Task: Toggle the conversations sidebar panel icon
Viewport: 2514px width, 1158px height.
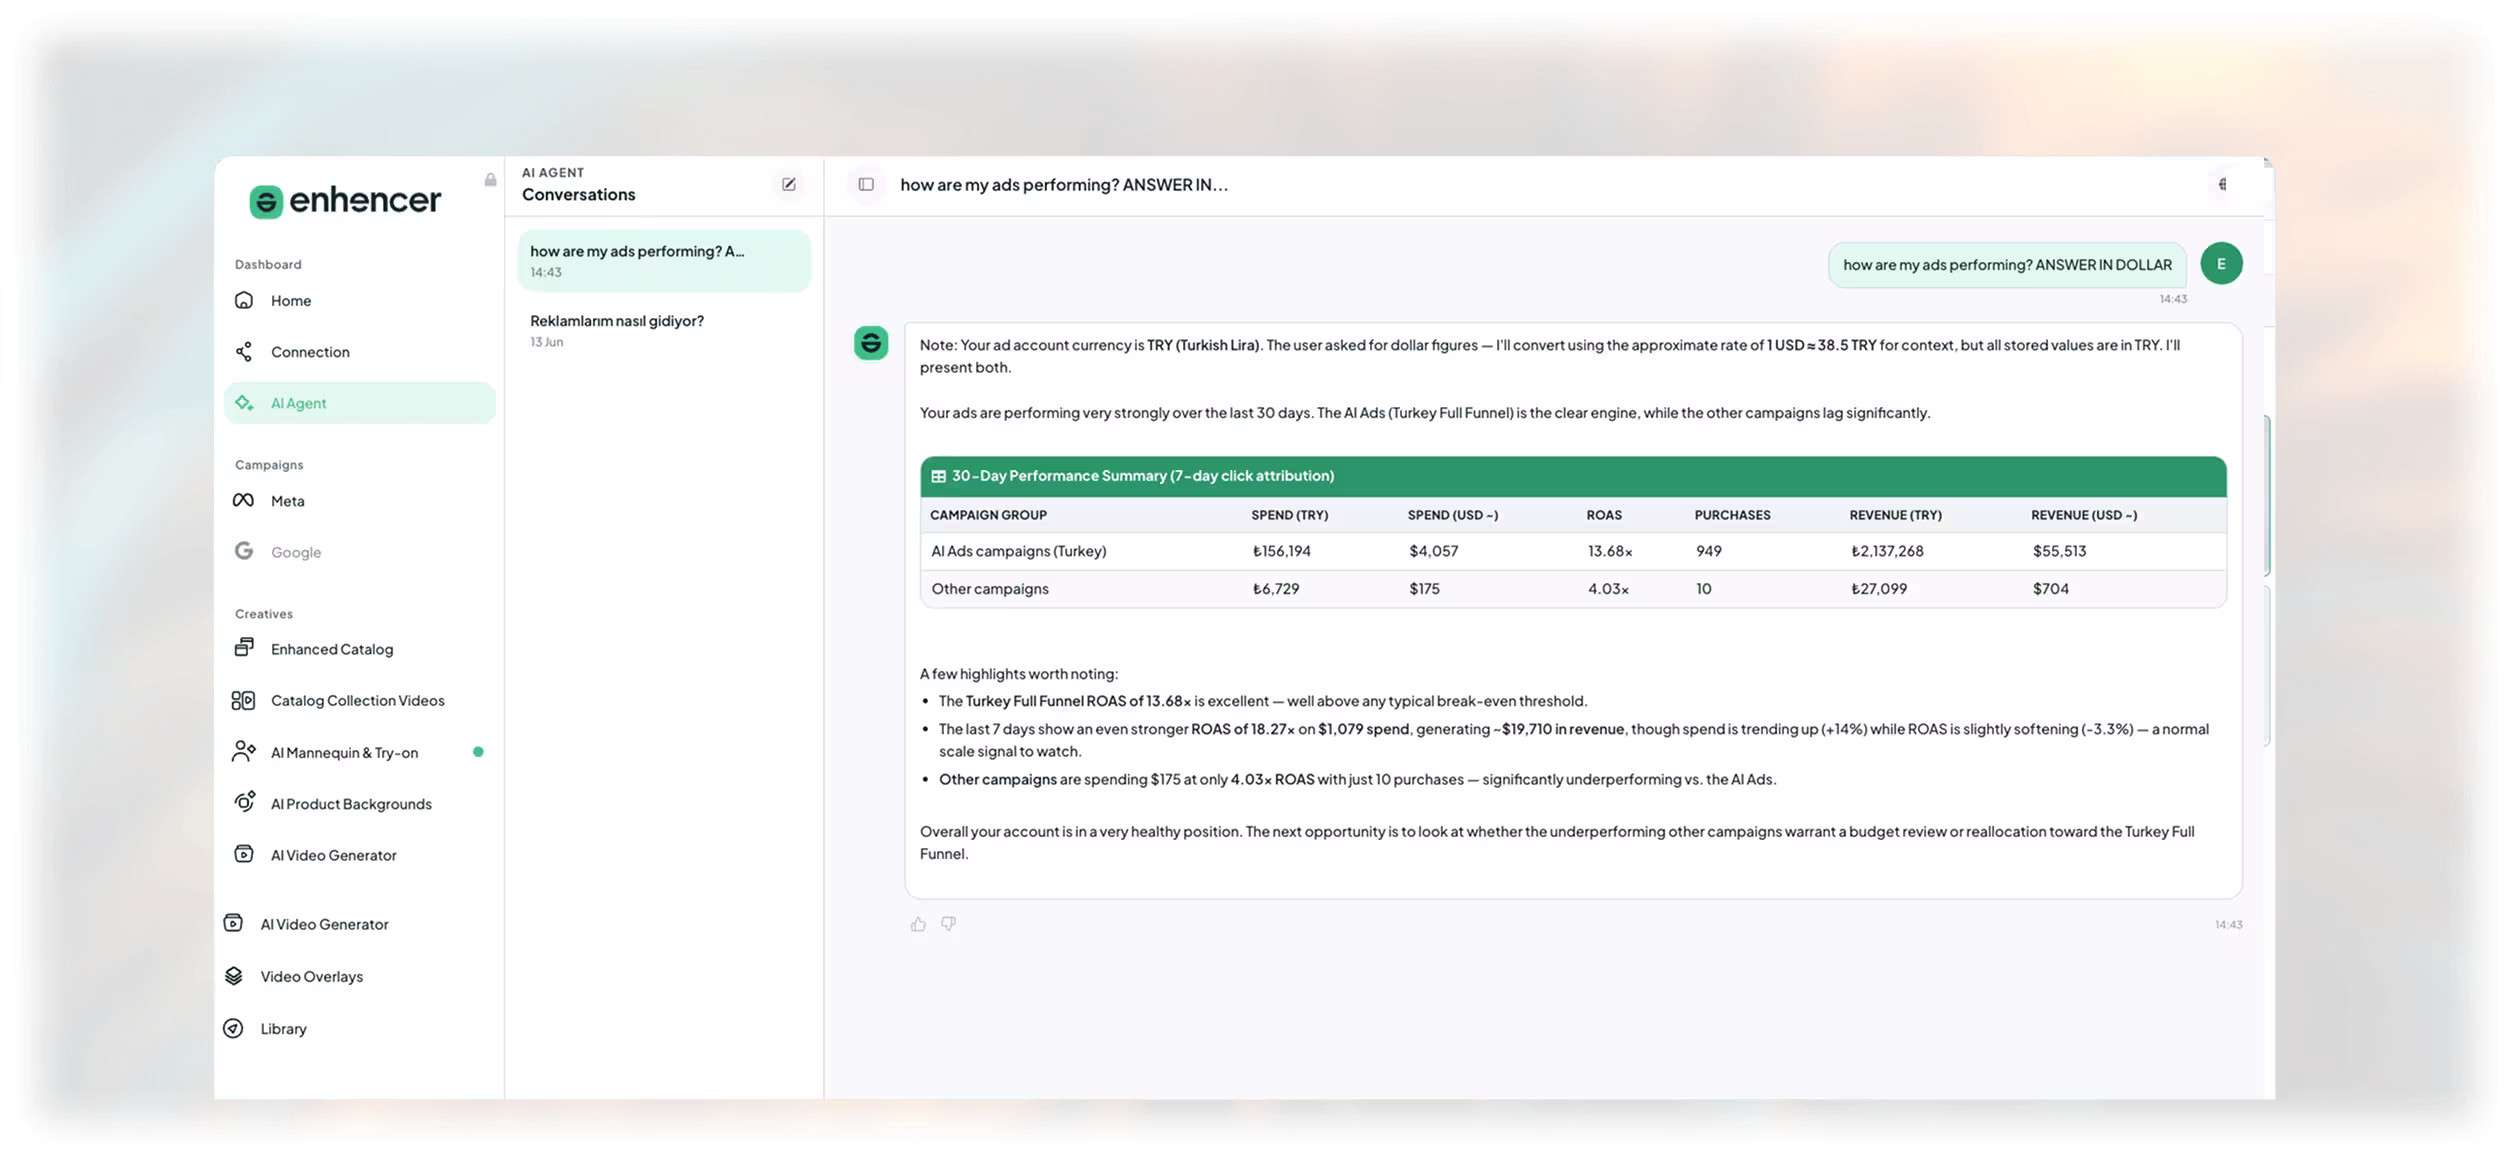Action: (866, 184)
